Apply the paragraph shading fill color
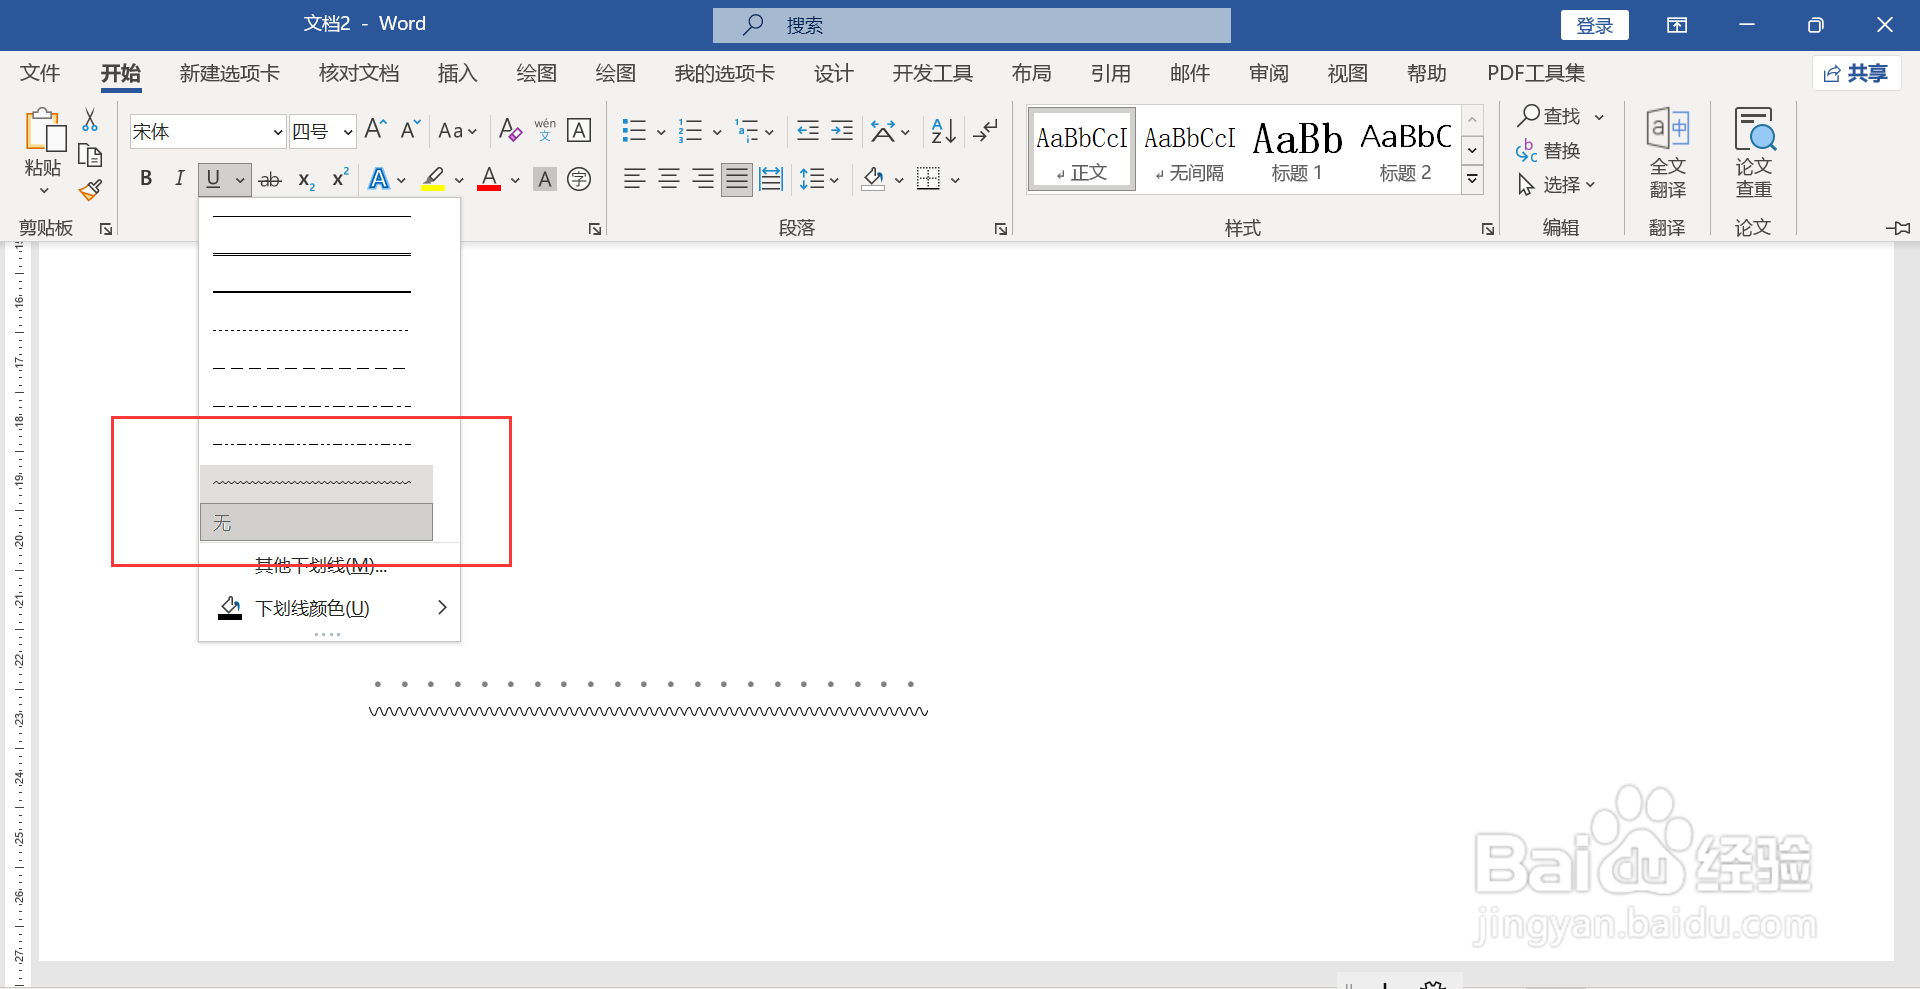The height and width of the screenshot is (989, 1920). point(873,179)
